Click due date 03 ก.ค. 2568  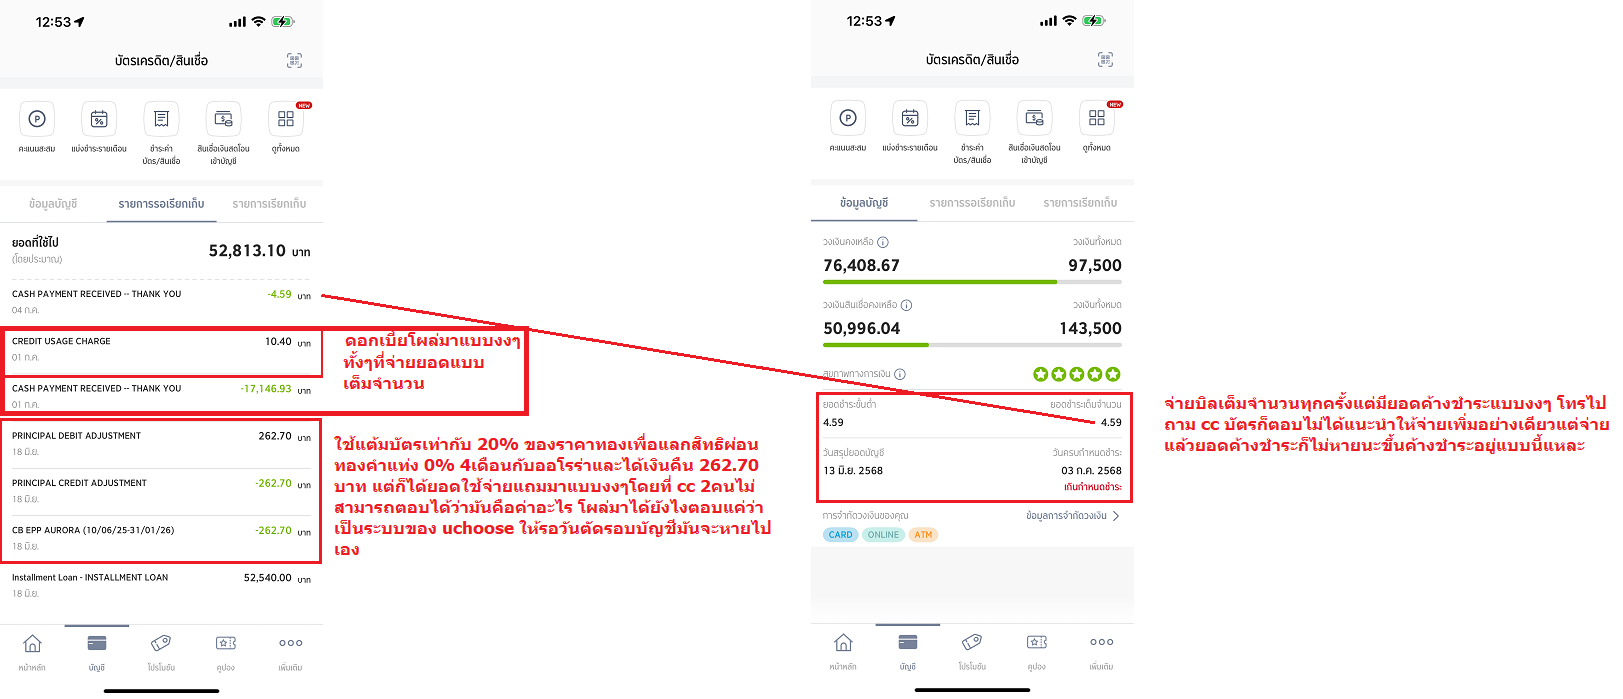click(1091, 470)
